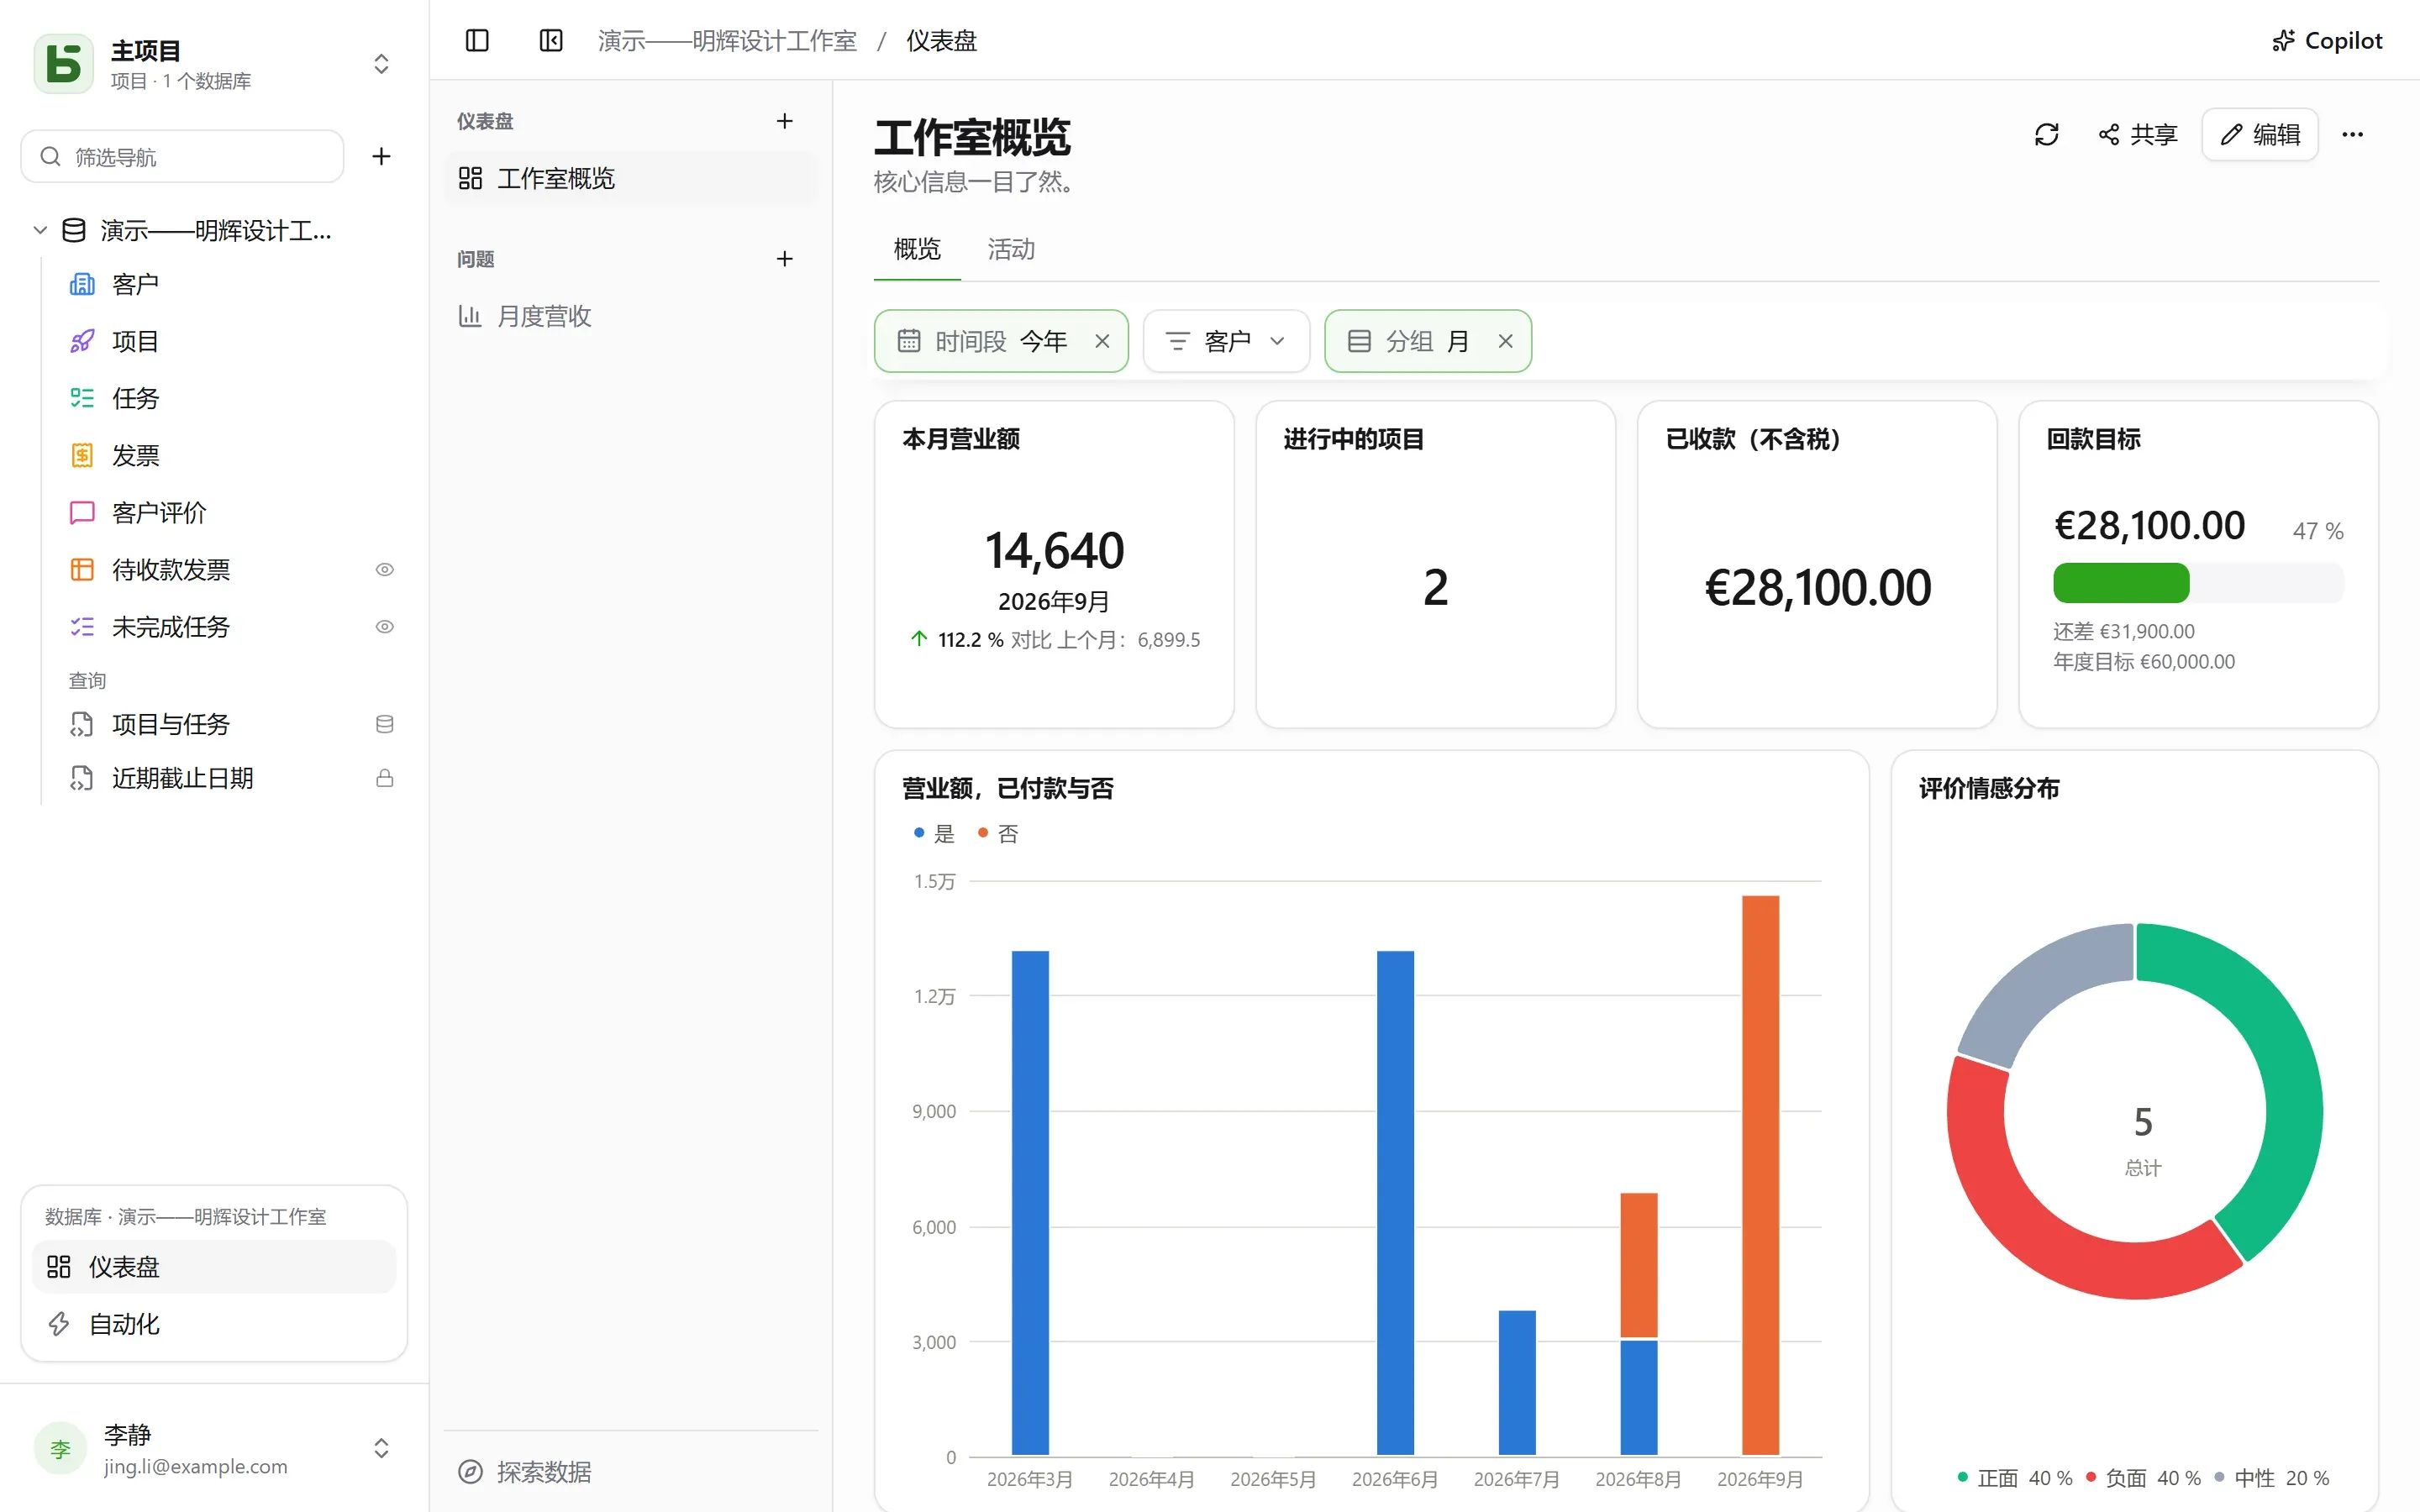Click the green 回款目标 progress bar

coord(2121,582)
